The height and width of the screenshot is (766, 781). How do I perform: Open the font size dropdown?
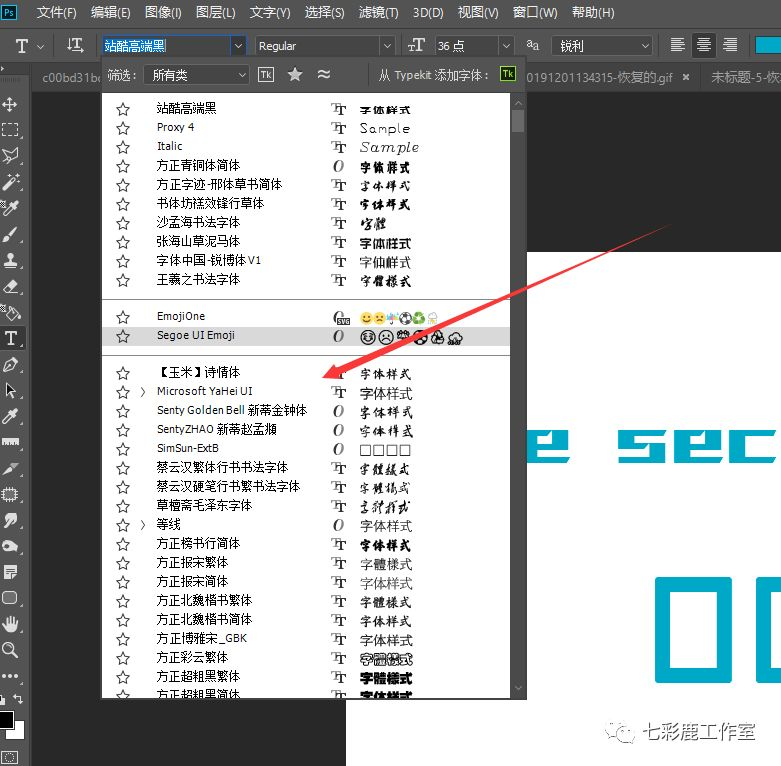click(506, 46)
